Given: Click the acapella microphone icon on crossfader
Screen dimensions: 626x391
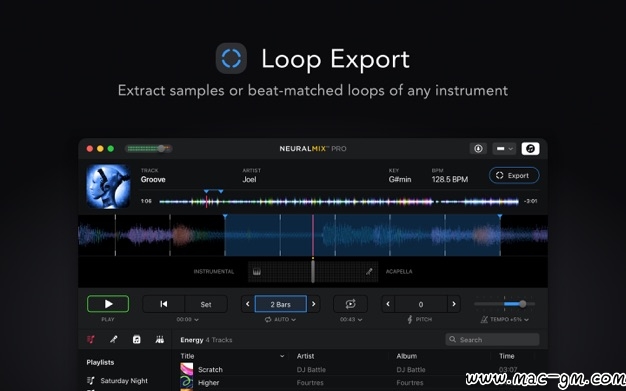Looking at the screenshot, I should click(369, 272).
